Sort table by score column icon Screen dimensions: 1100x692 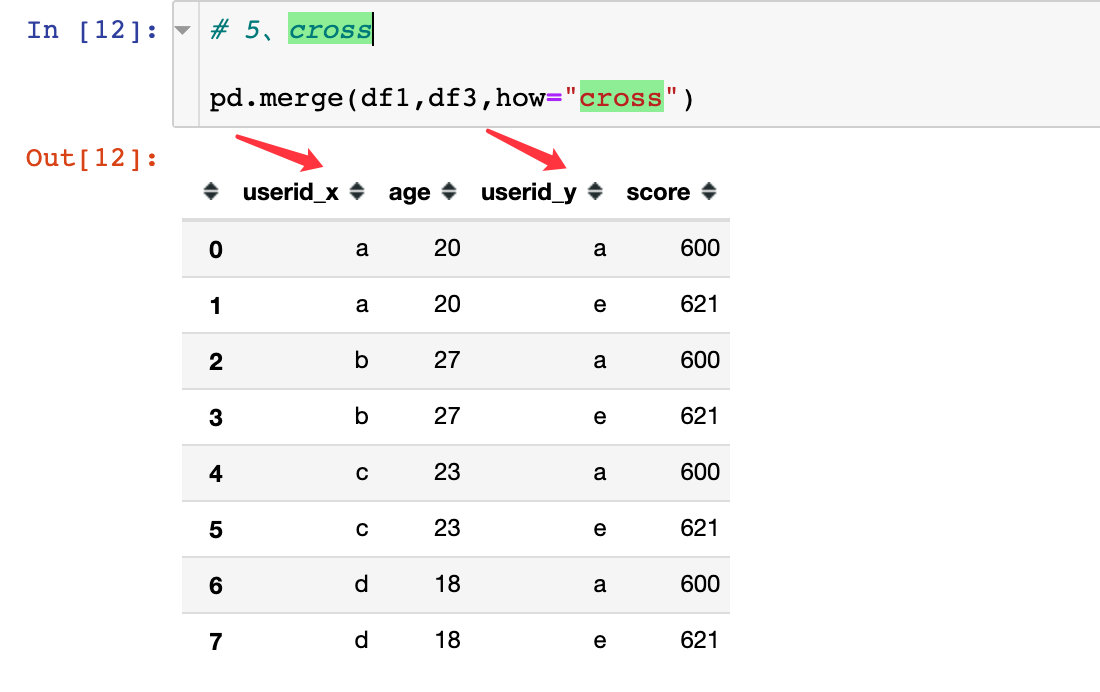point(709,192)
